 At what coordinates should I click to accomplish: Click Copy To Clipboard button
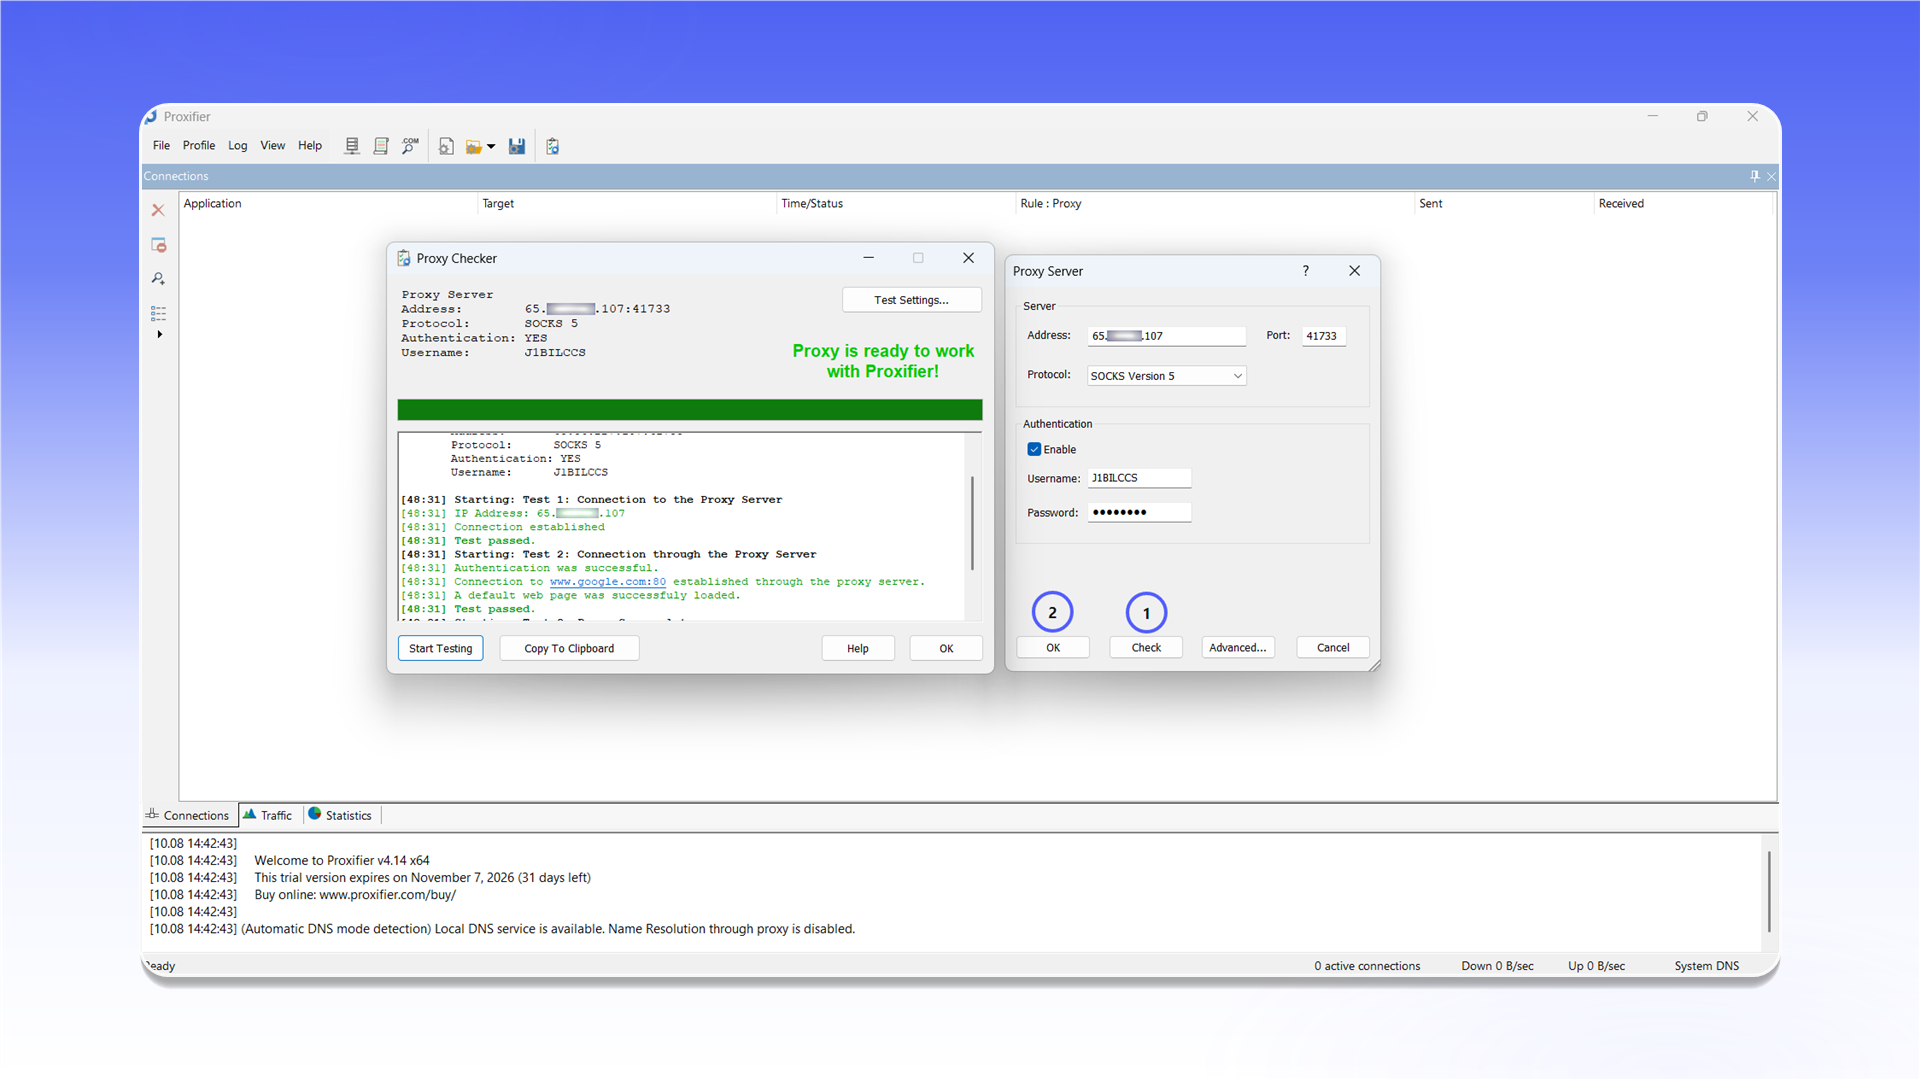click(x=569, y=648)
